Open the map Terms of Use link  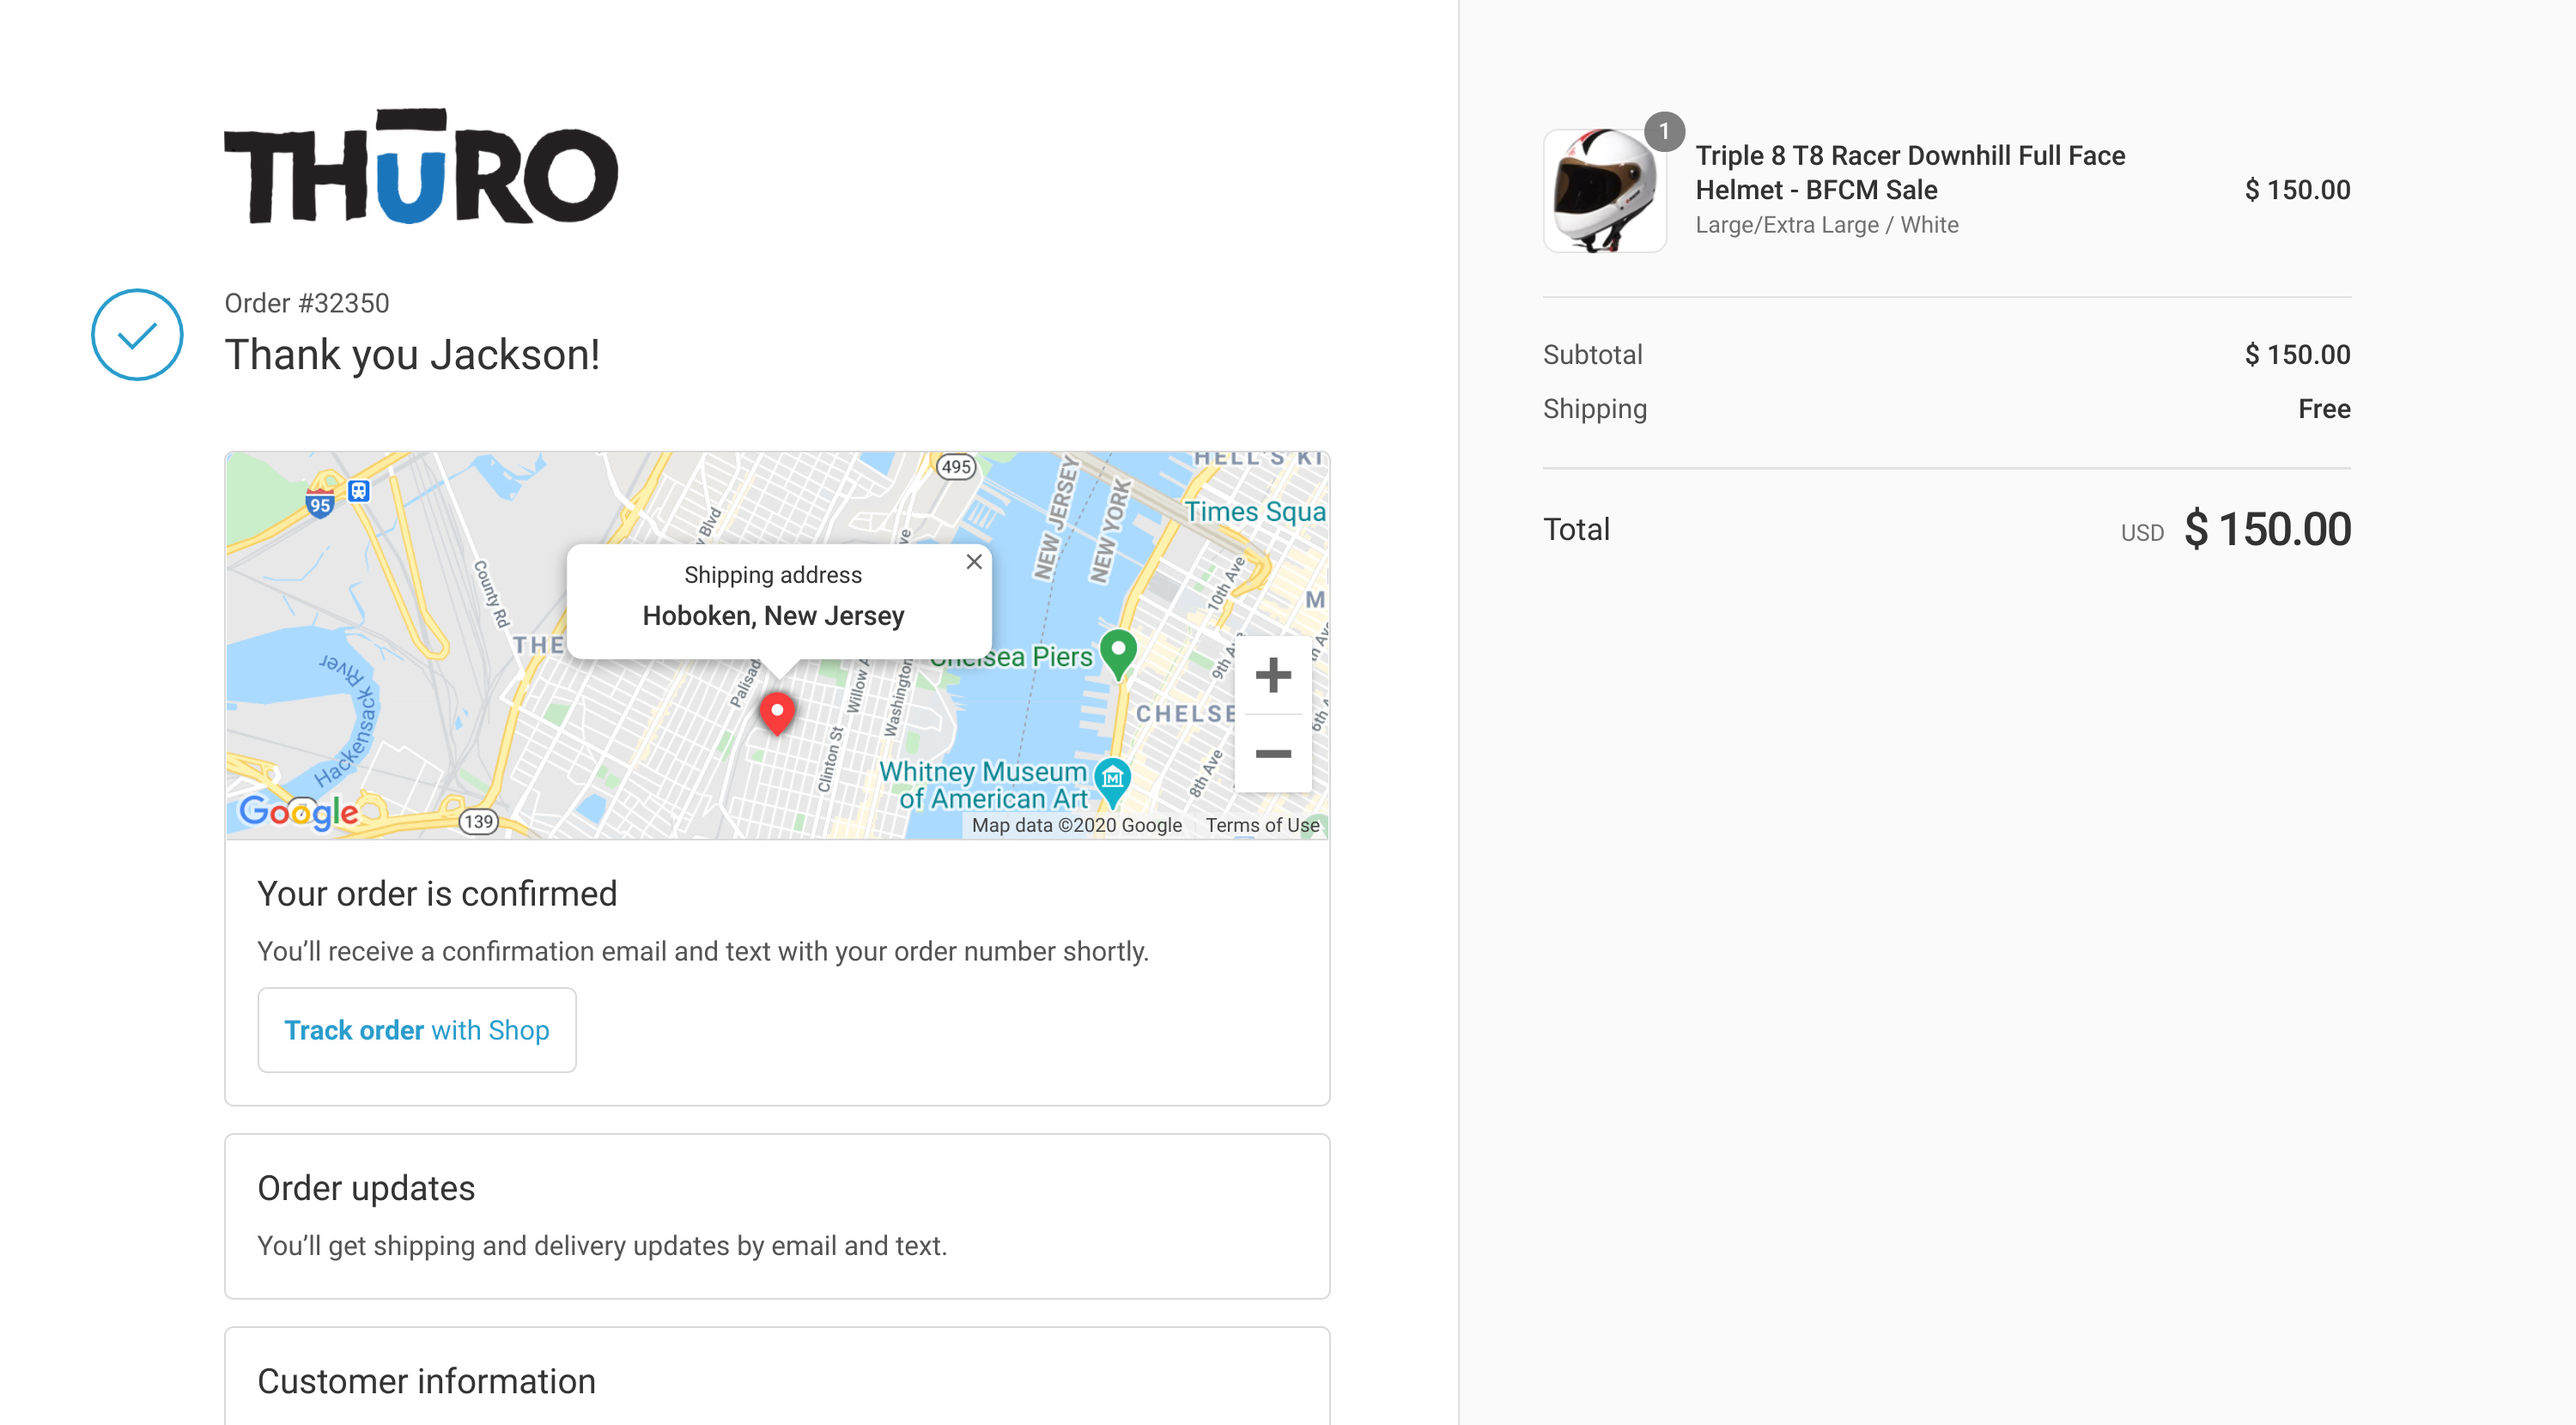1262,825
